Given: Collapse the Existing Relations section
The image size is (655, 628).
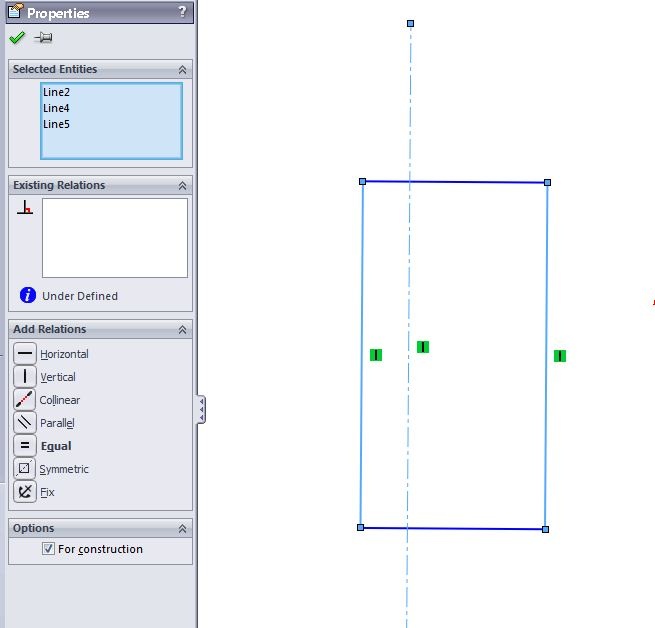Looking at the screenshot, I should coord(183,186).
